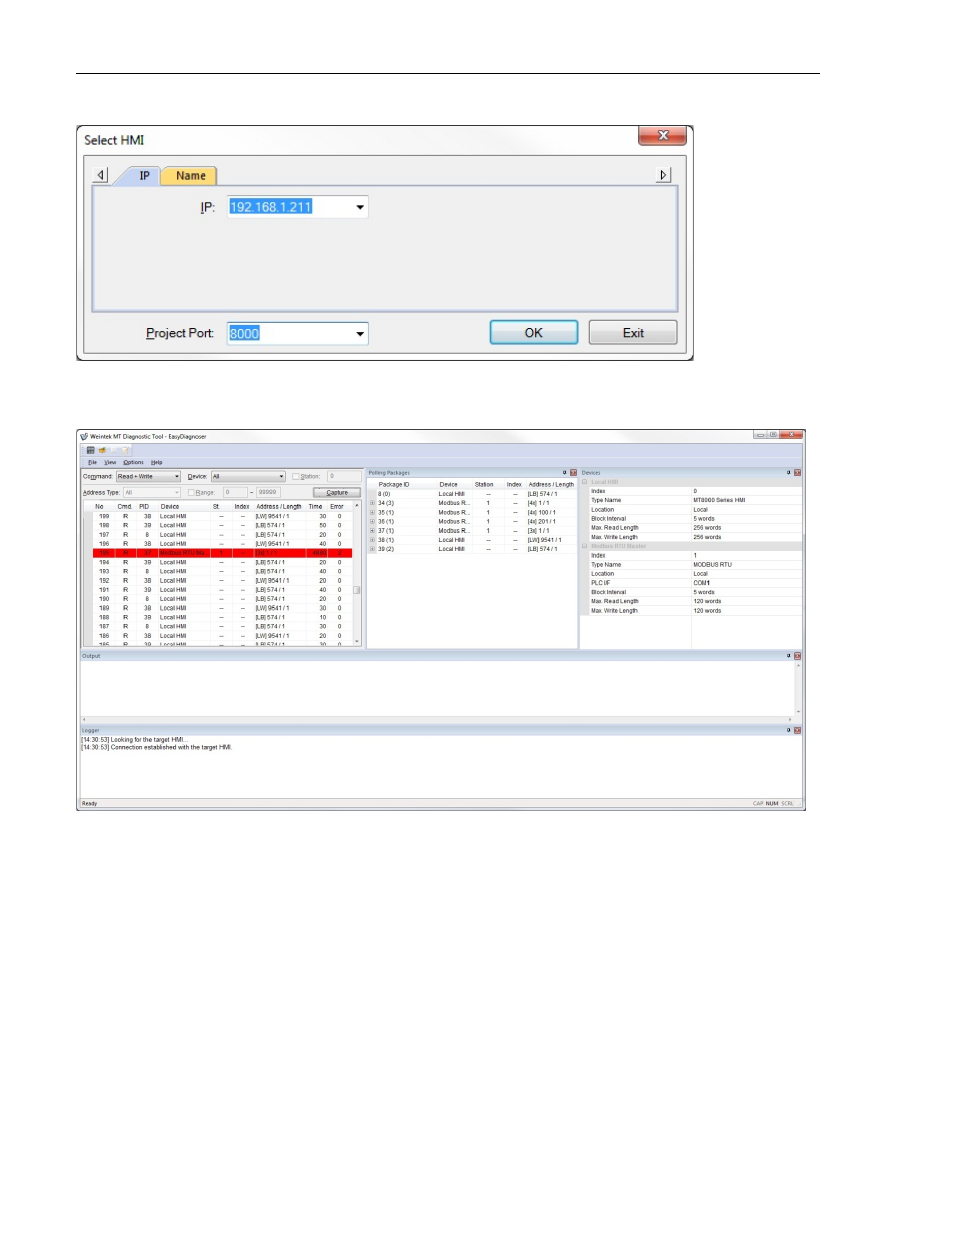Enable the Range checkbox
This screenshot has height=1235, width=954.
(191, 492)
